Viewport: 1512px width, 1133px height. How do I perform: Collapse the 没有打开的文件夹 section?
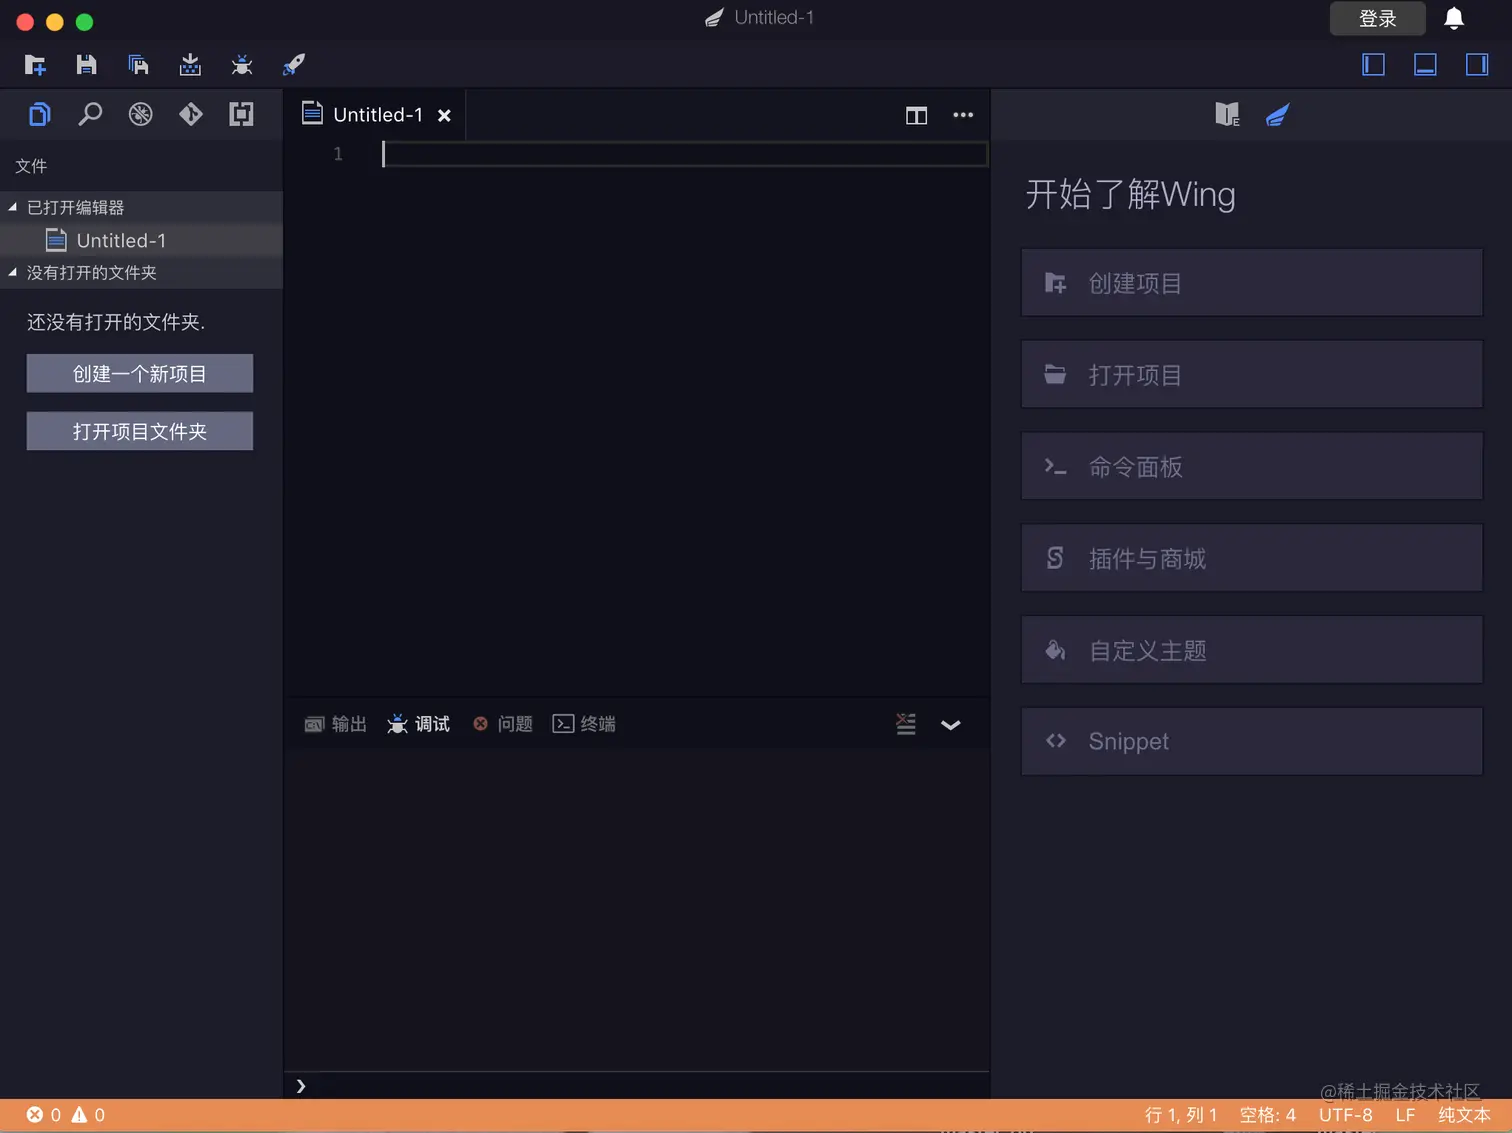(x=141, y=273)
